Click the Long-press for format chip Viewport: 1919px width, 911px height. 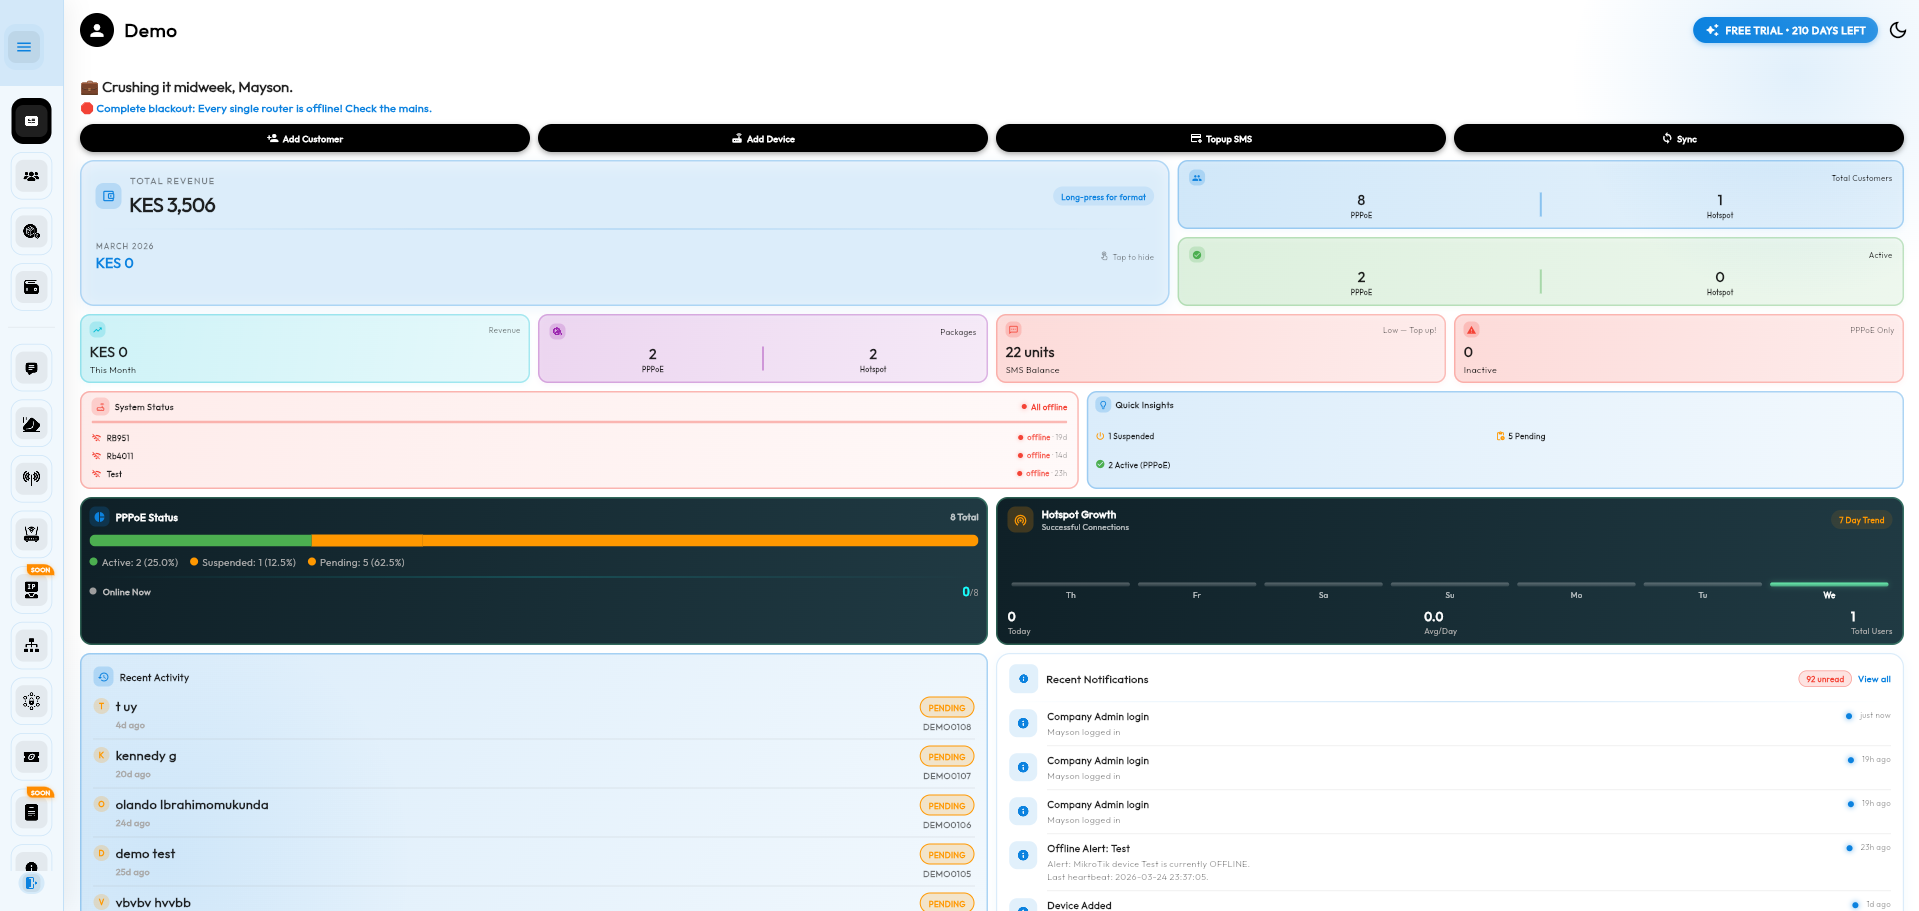(1103, 197)
